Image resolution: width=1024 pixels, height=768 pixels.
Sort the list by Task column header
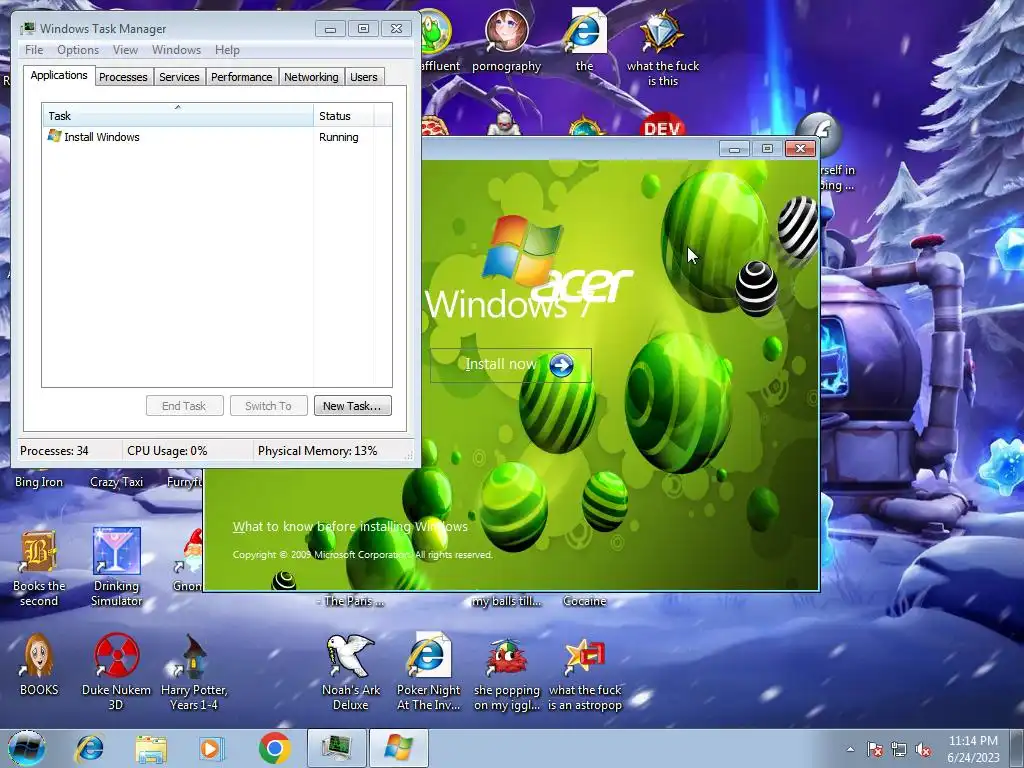point(178,116)
